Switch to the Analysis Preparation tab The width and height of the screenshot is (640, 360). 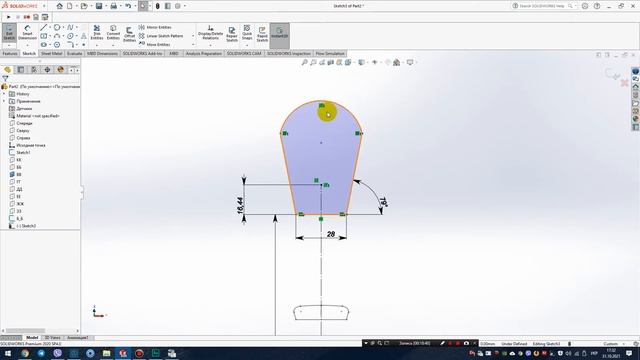point(203,53)
